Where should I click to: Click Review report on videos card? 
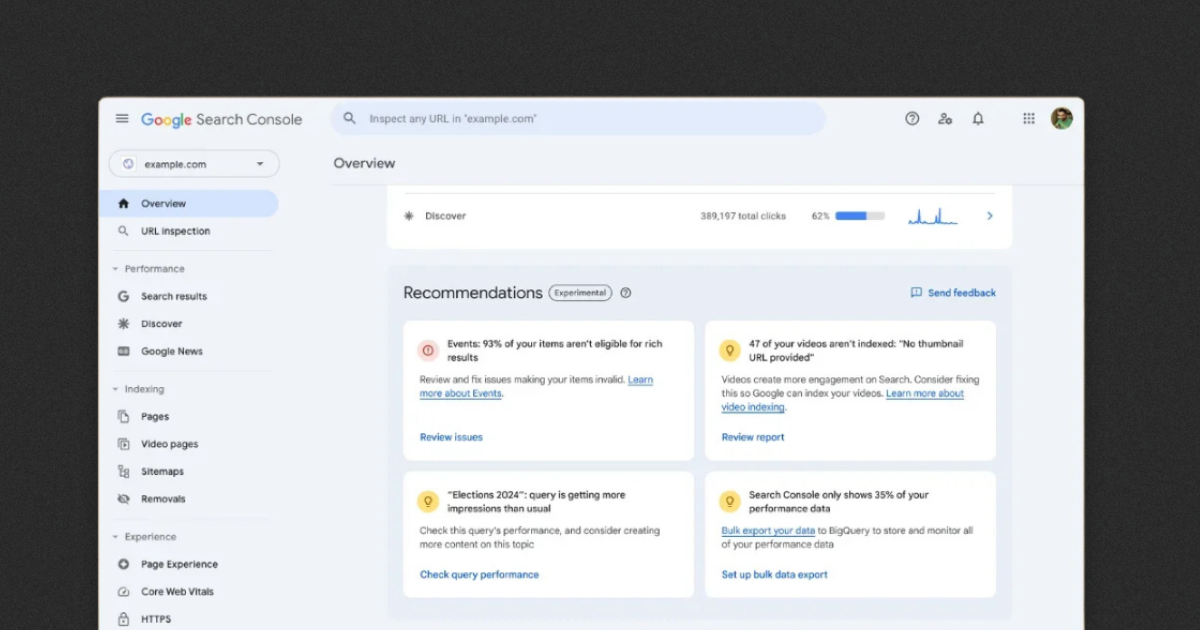click(x=753, y=437)
